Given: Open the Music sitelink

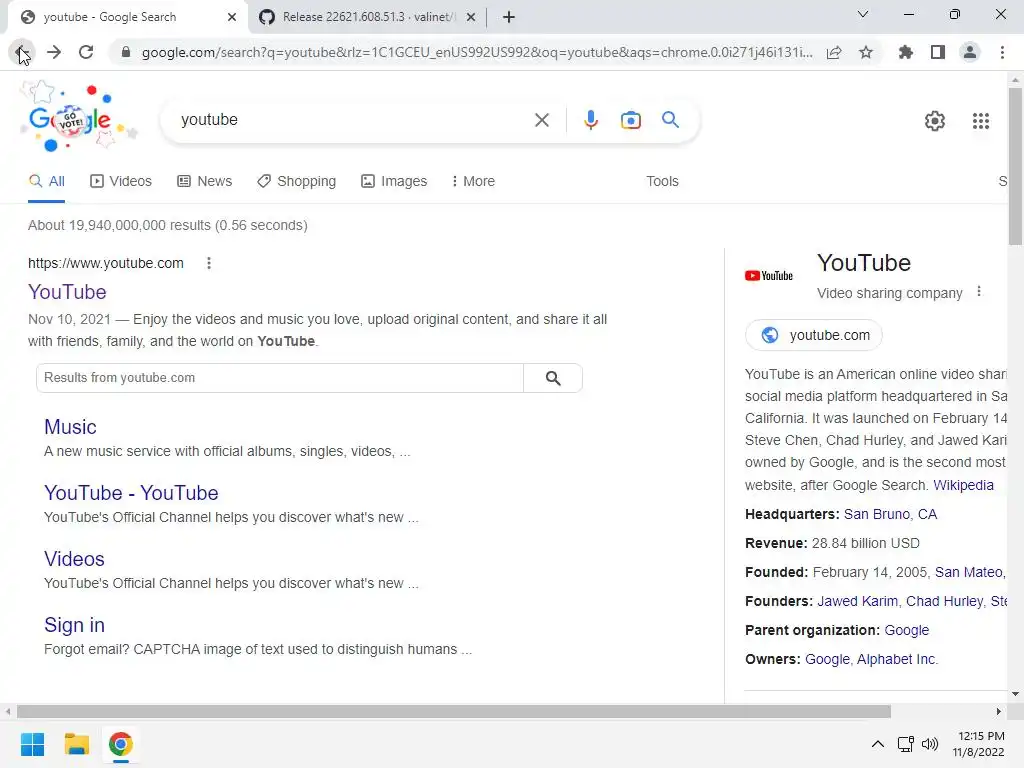Looking at the screenshot, I should pyautogui.click(x=70, y=426).
